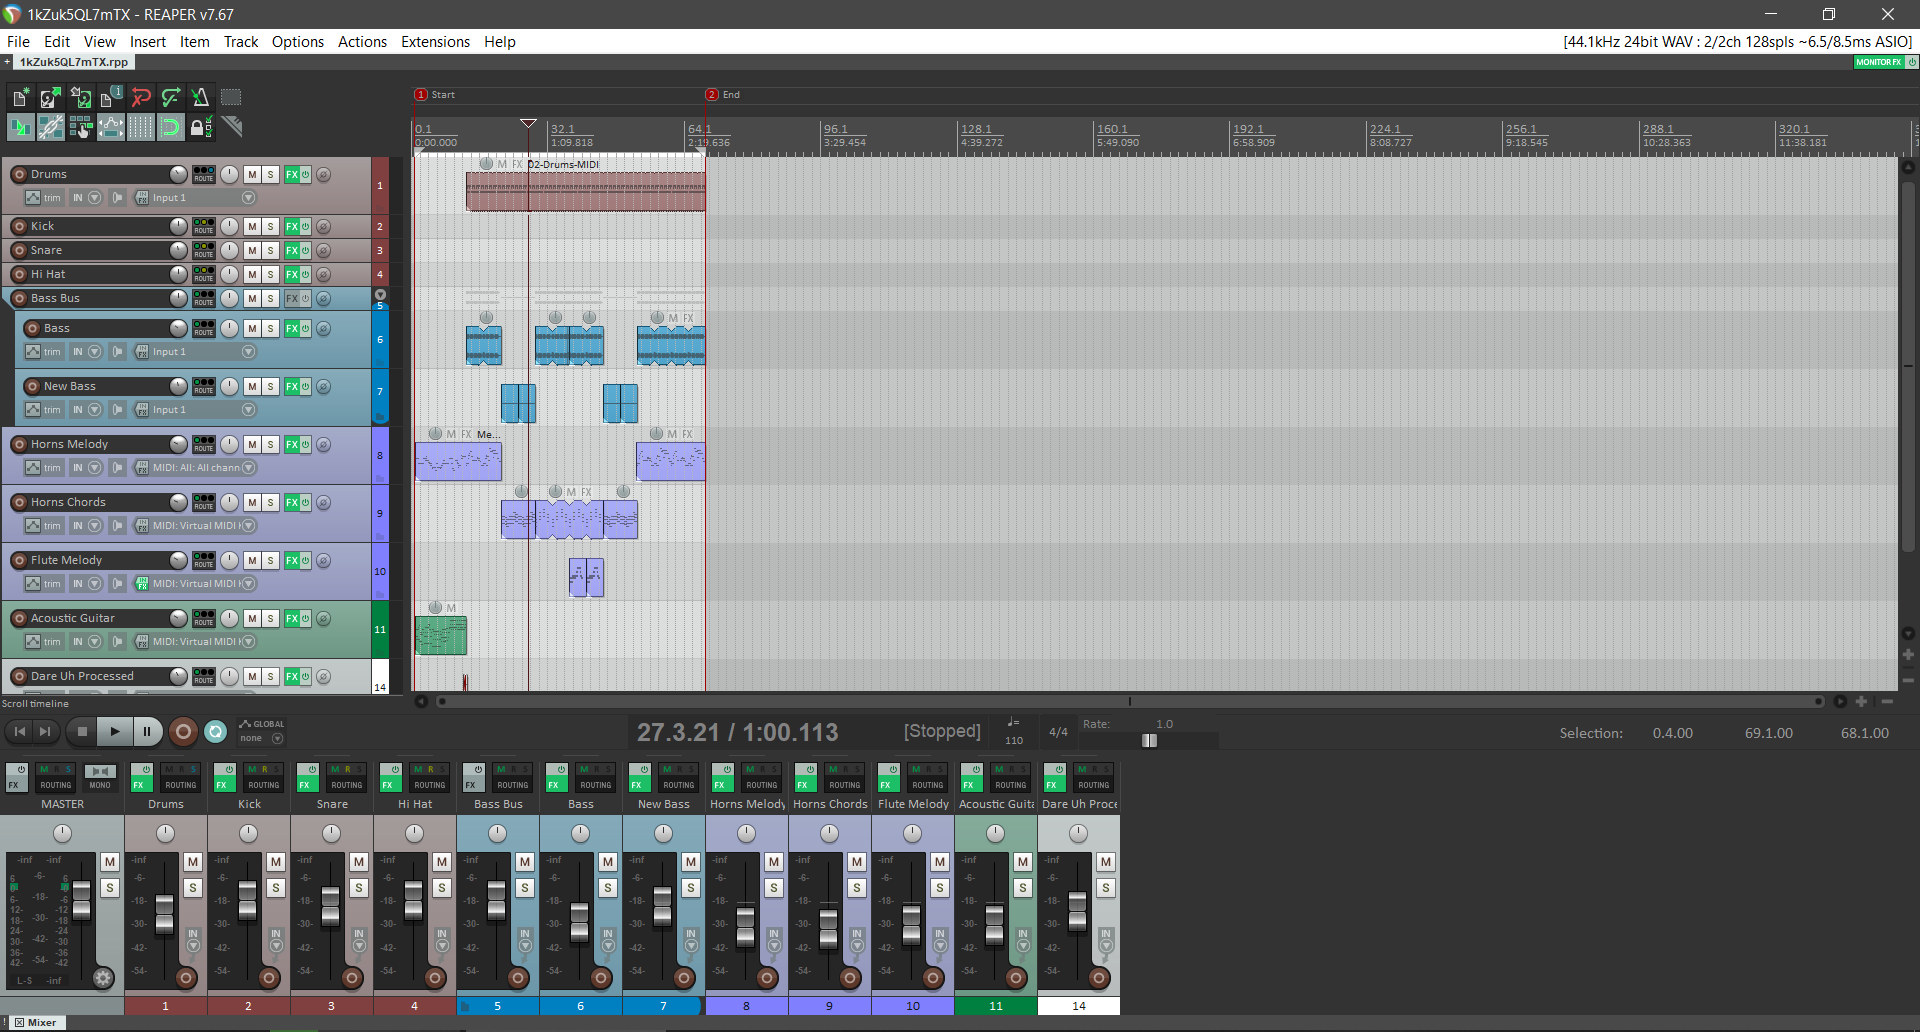Create a new project with the toolbar icon
Viewport: 1920px width, 1032px height.
click(20, 97)
